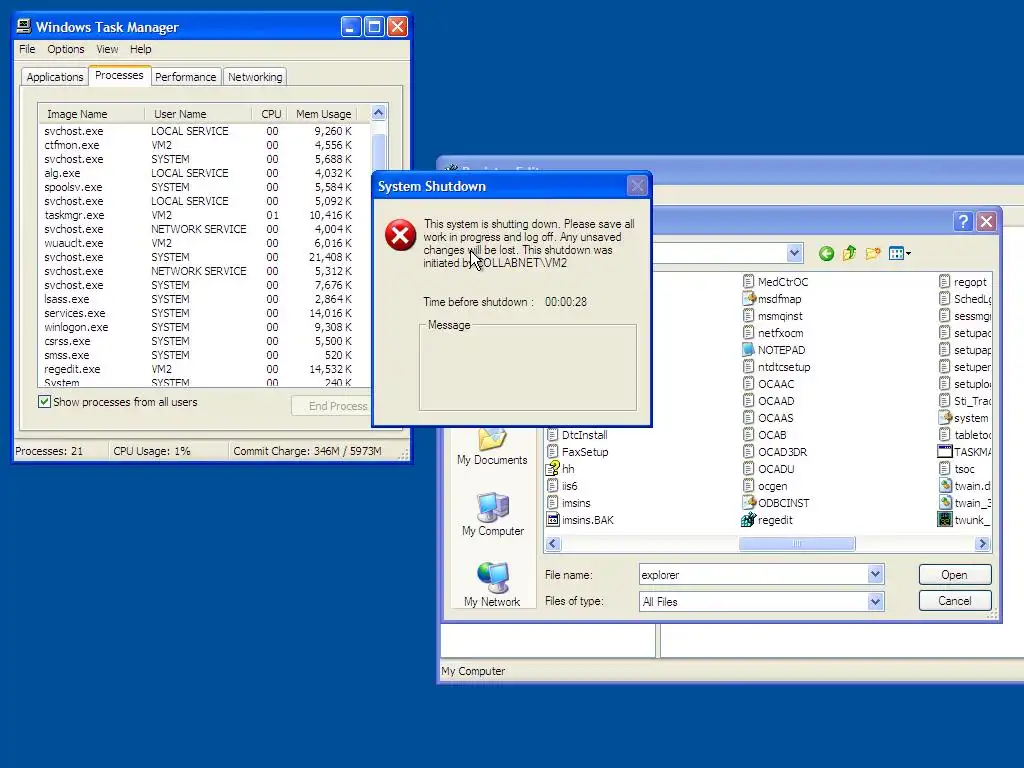Screen dimensions: 1024x768
Task: Select the OCAD3DR file icon
Action: [x=748, y=452]
